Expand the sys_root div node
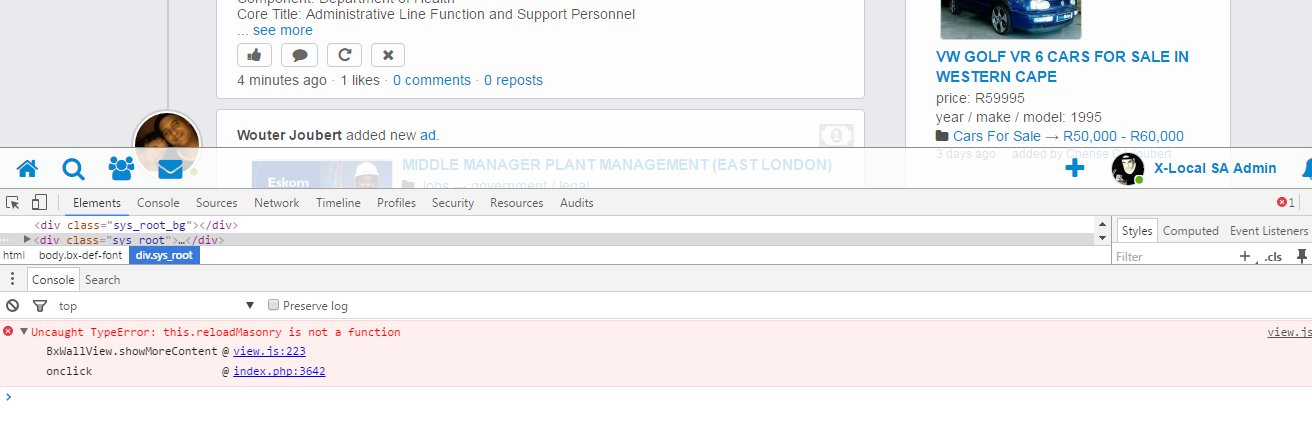The width and height of the screenshot is (1312, 422). [x=27, y=240]
